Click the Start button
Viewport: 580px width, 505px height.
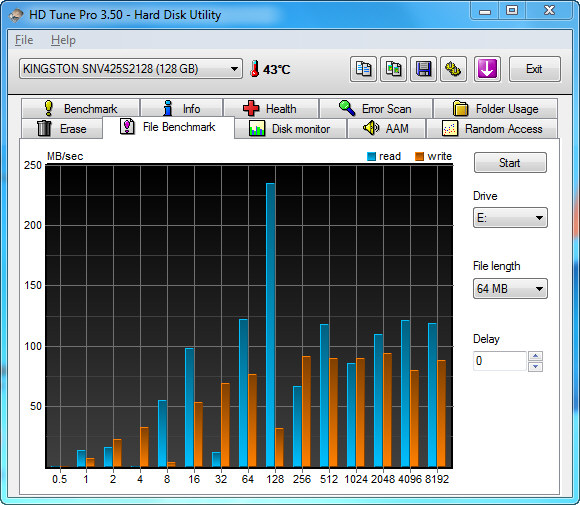pyautogui.click(x=510, y=163)
